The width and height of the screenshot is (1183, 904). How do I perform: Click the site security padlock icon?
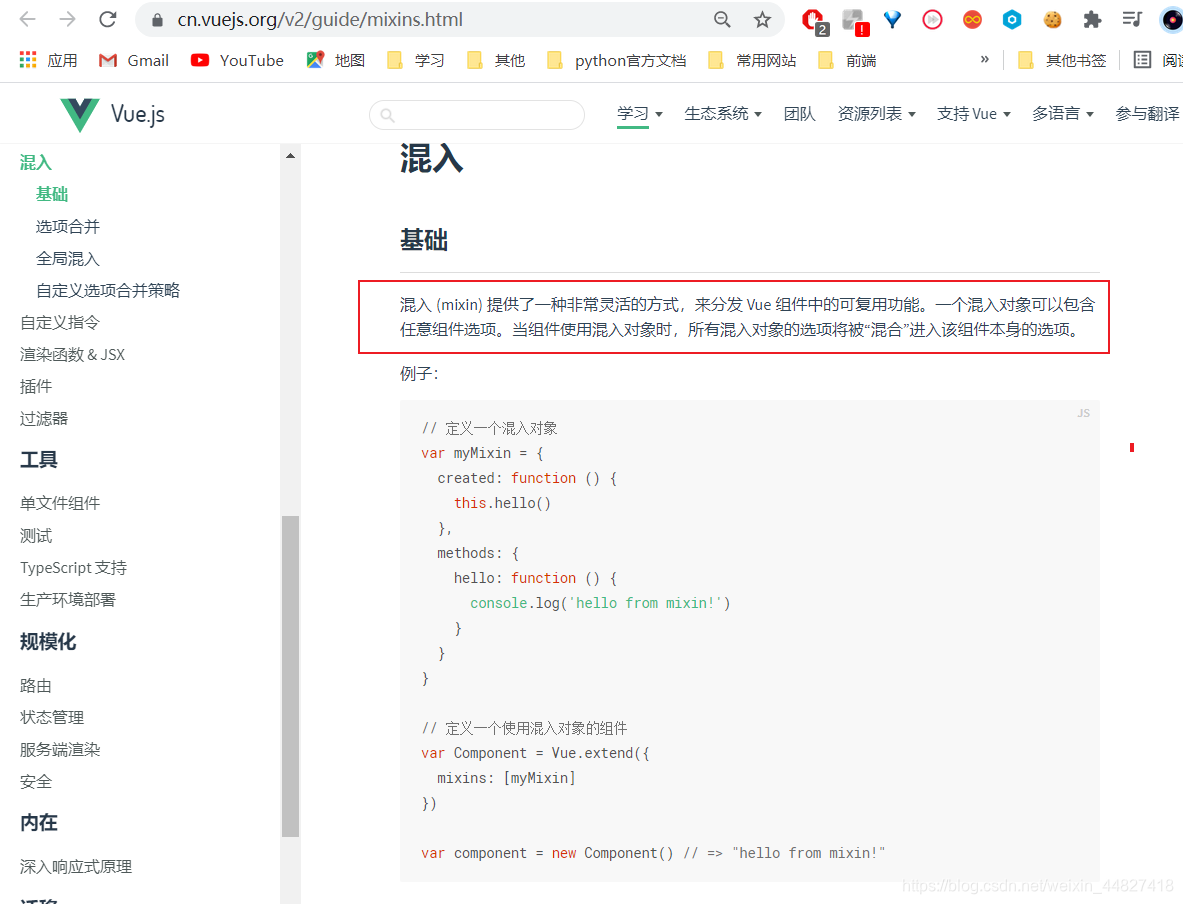[x=156, y=19]
